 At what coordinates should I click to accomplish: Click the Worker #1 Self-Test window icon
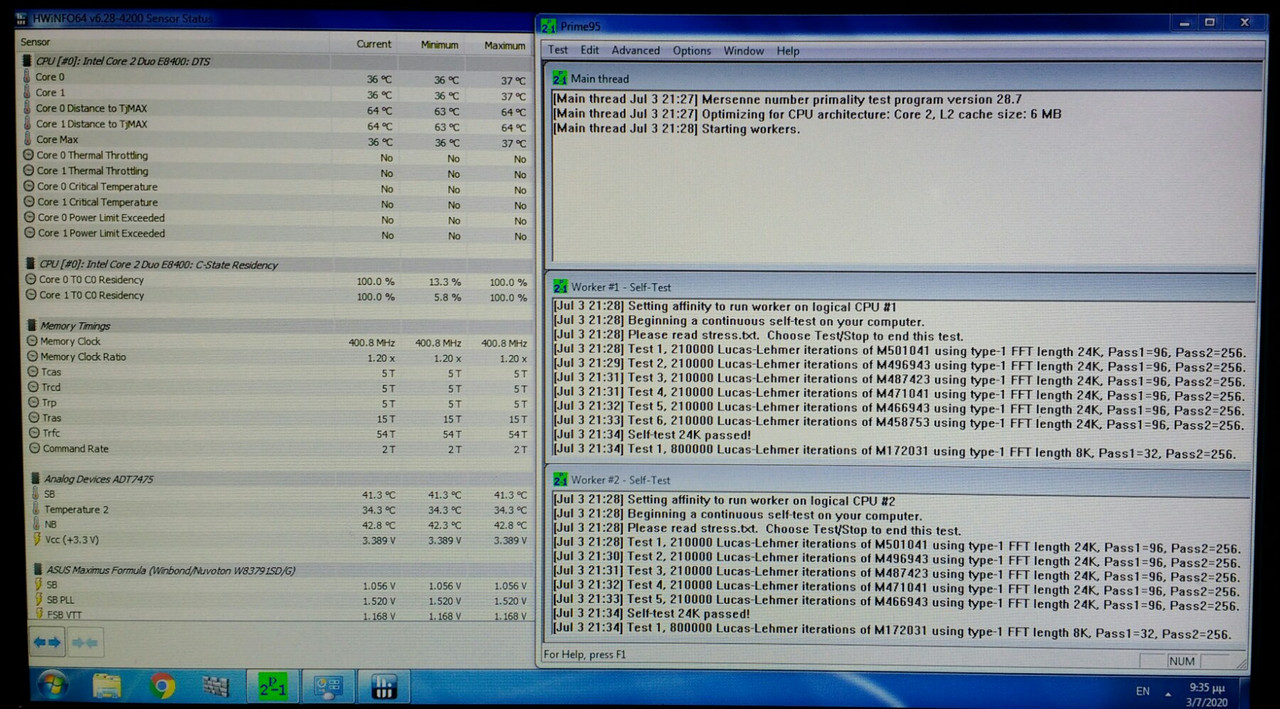coord(559,287)
